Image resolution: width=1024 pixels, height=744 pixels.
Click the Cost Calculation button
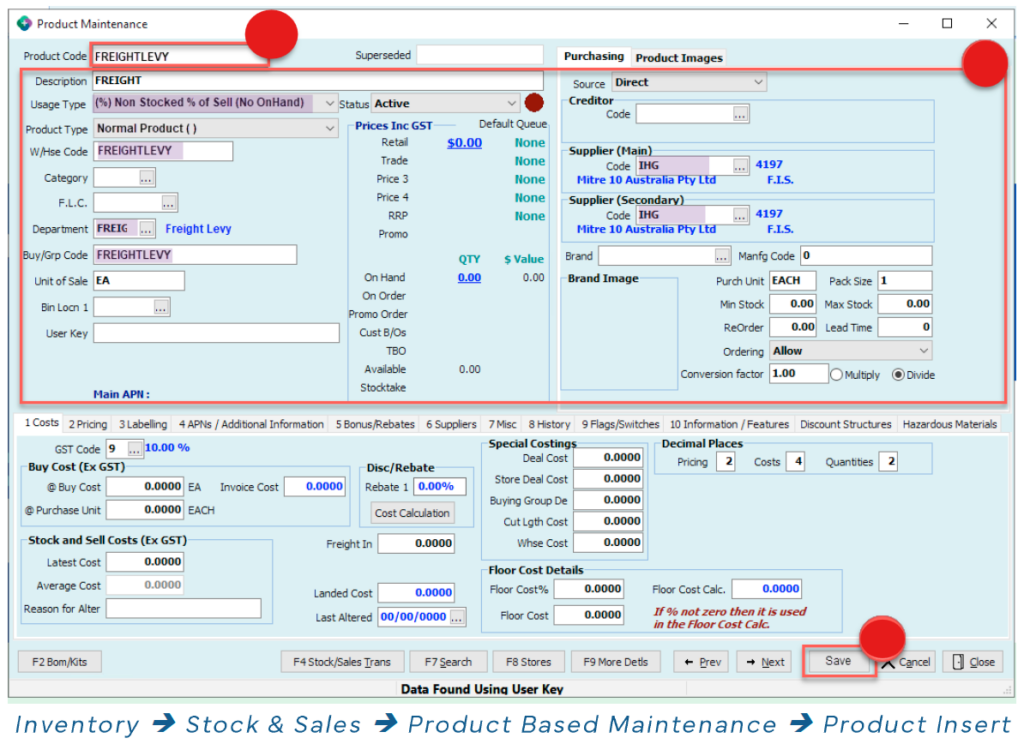tap(412, 513)
